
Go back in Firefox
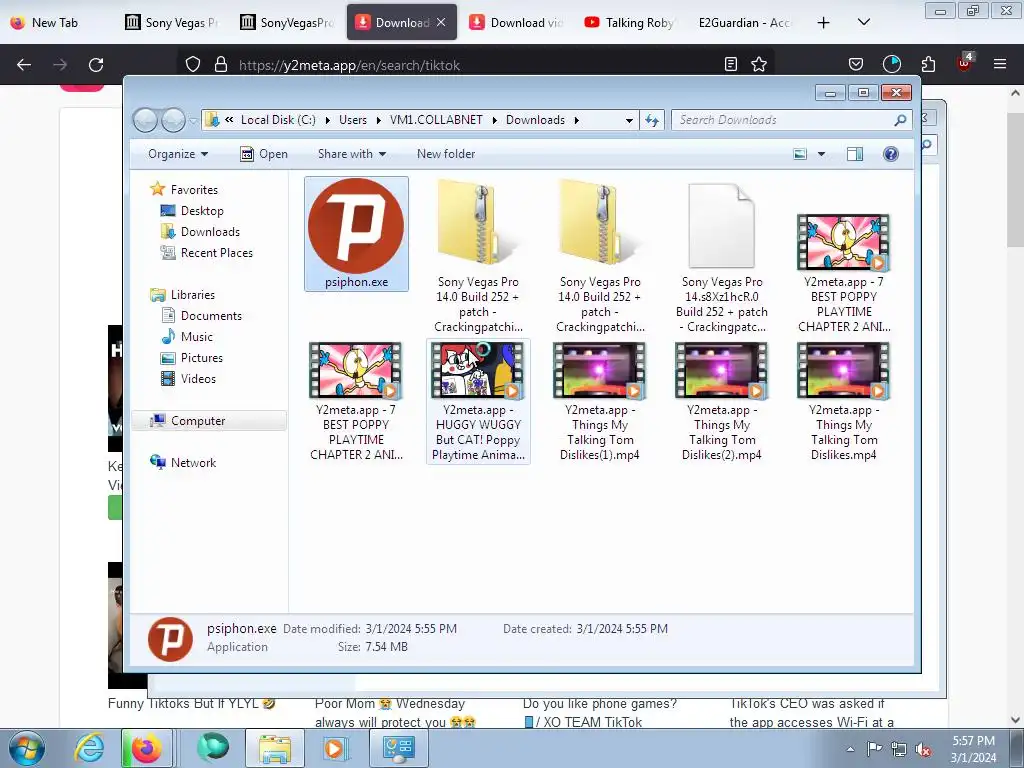(24, 65)
